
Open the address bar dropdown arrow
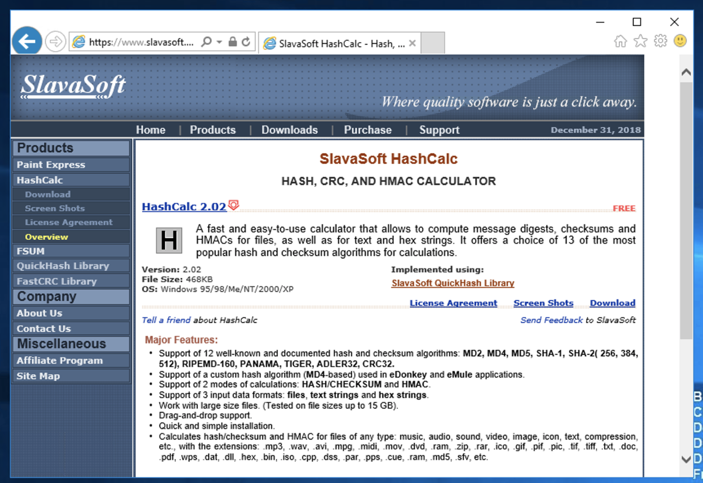pos(219,42)
